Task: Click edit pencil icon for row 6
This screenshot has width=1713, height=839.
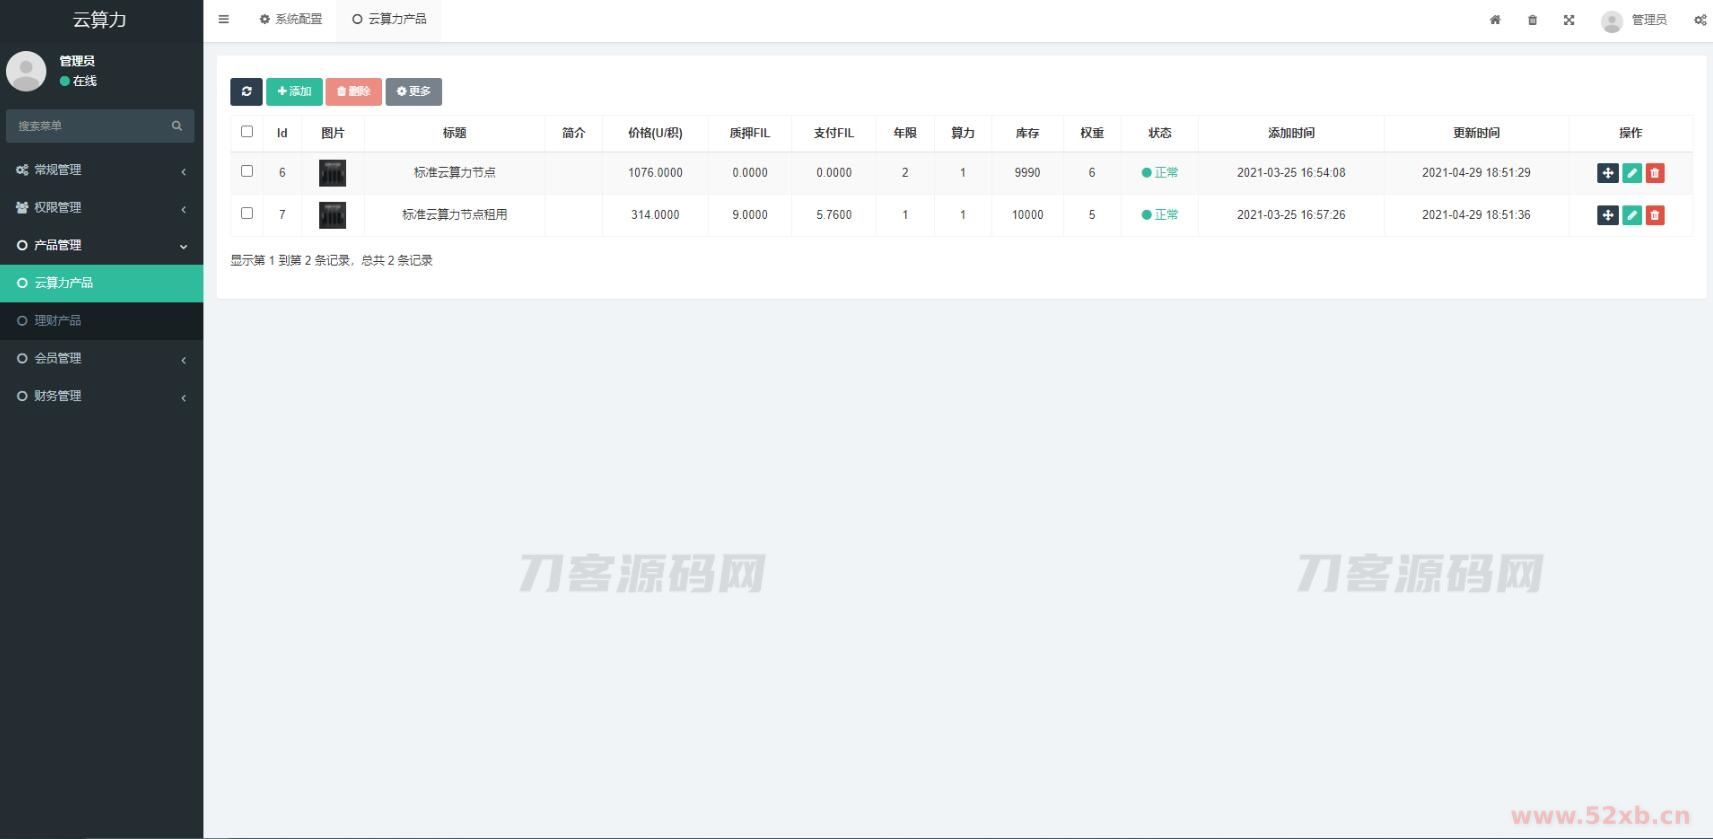Action: click(1631, 173)
